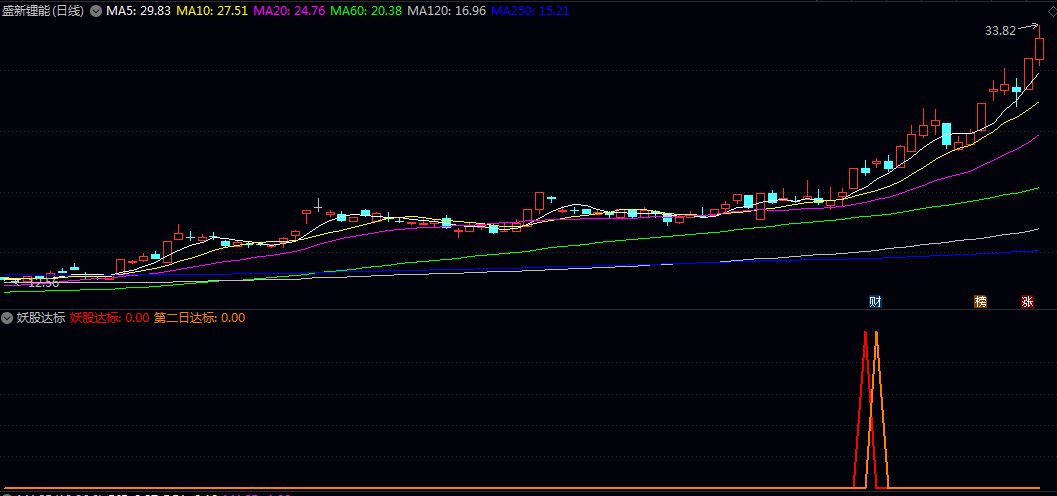Image resolution: width=1057 pixels, height=496 pixels.
Task: Click the 榜 ranking list marker
Action: pos(980,302)
